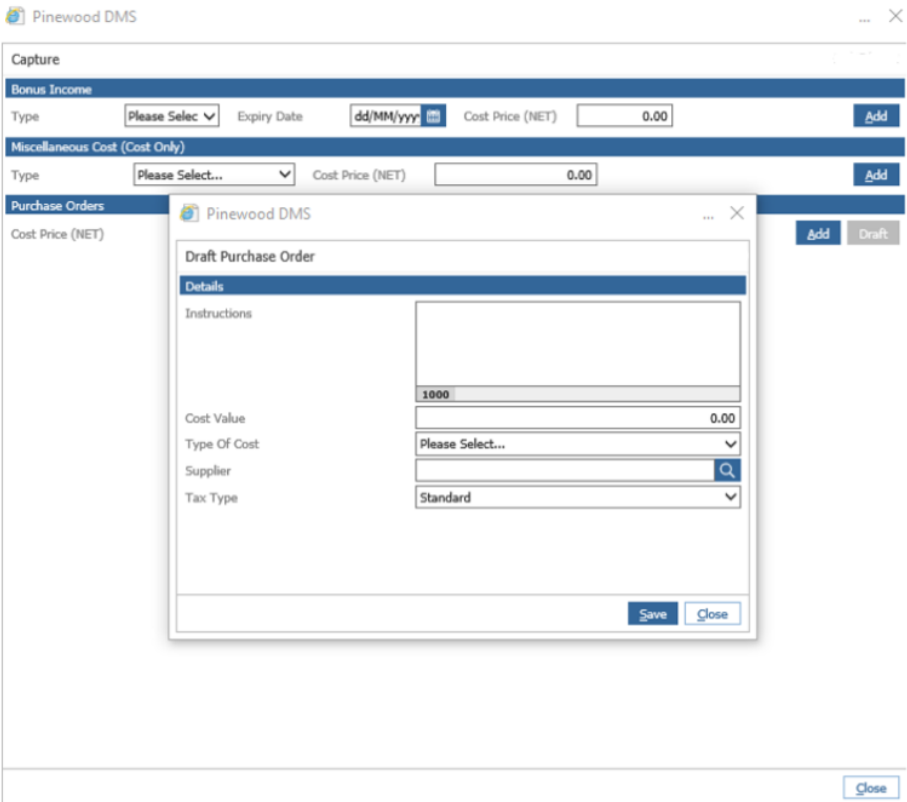Click Miscellaneous Cost Price (NET) field
907x802 pixels.
(x=516, y=175)
